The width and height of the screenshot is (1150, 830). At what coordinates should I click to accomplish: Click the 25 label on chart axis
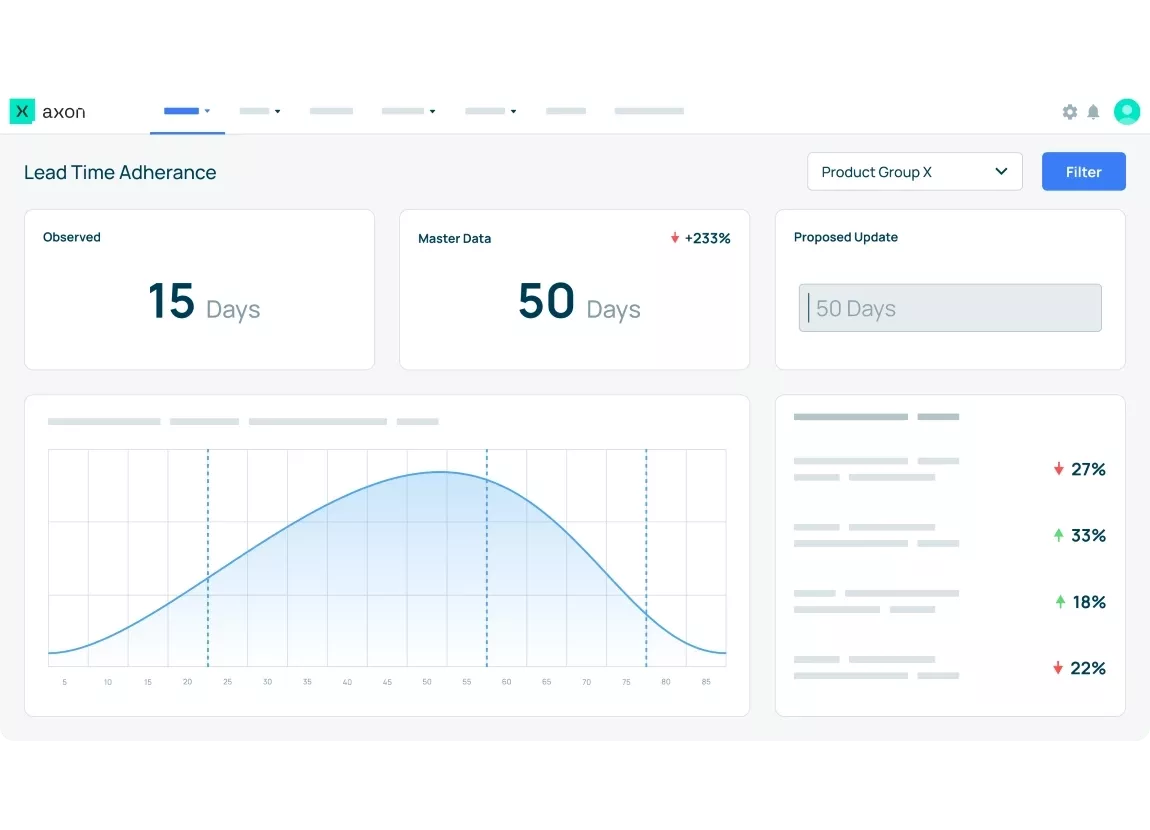(227, 682)
